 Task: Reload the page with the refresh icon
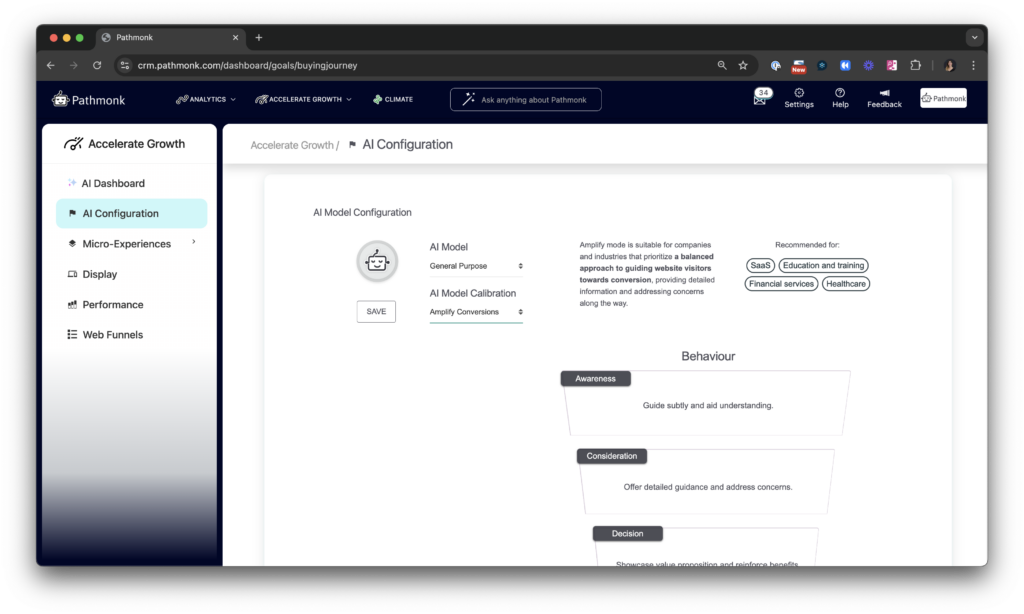click(x=97, y=65)
